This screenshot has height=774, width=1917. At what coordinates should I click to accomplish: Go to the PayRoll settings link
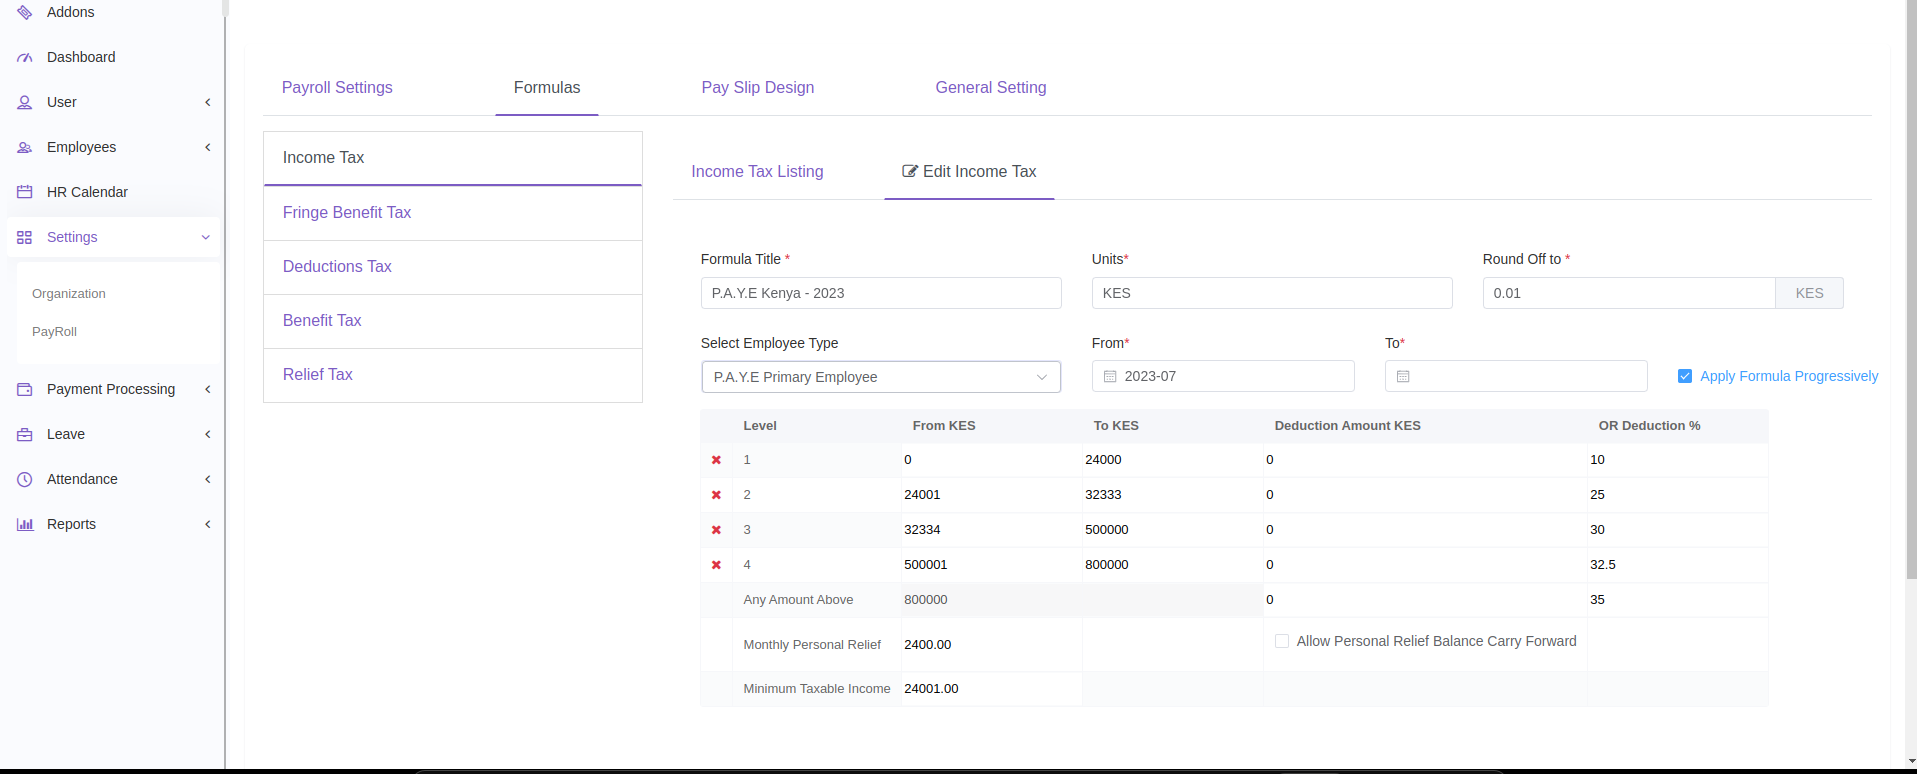(54, 332)
